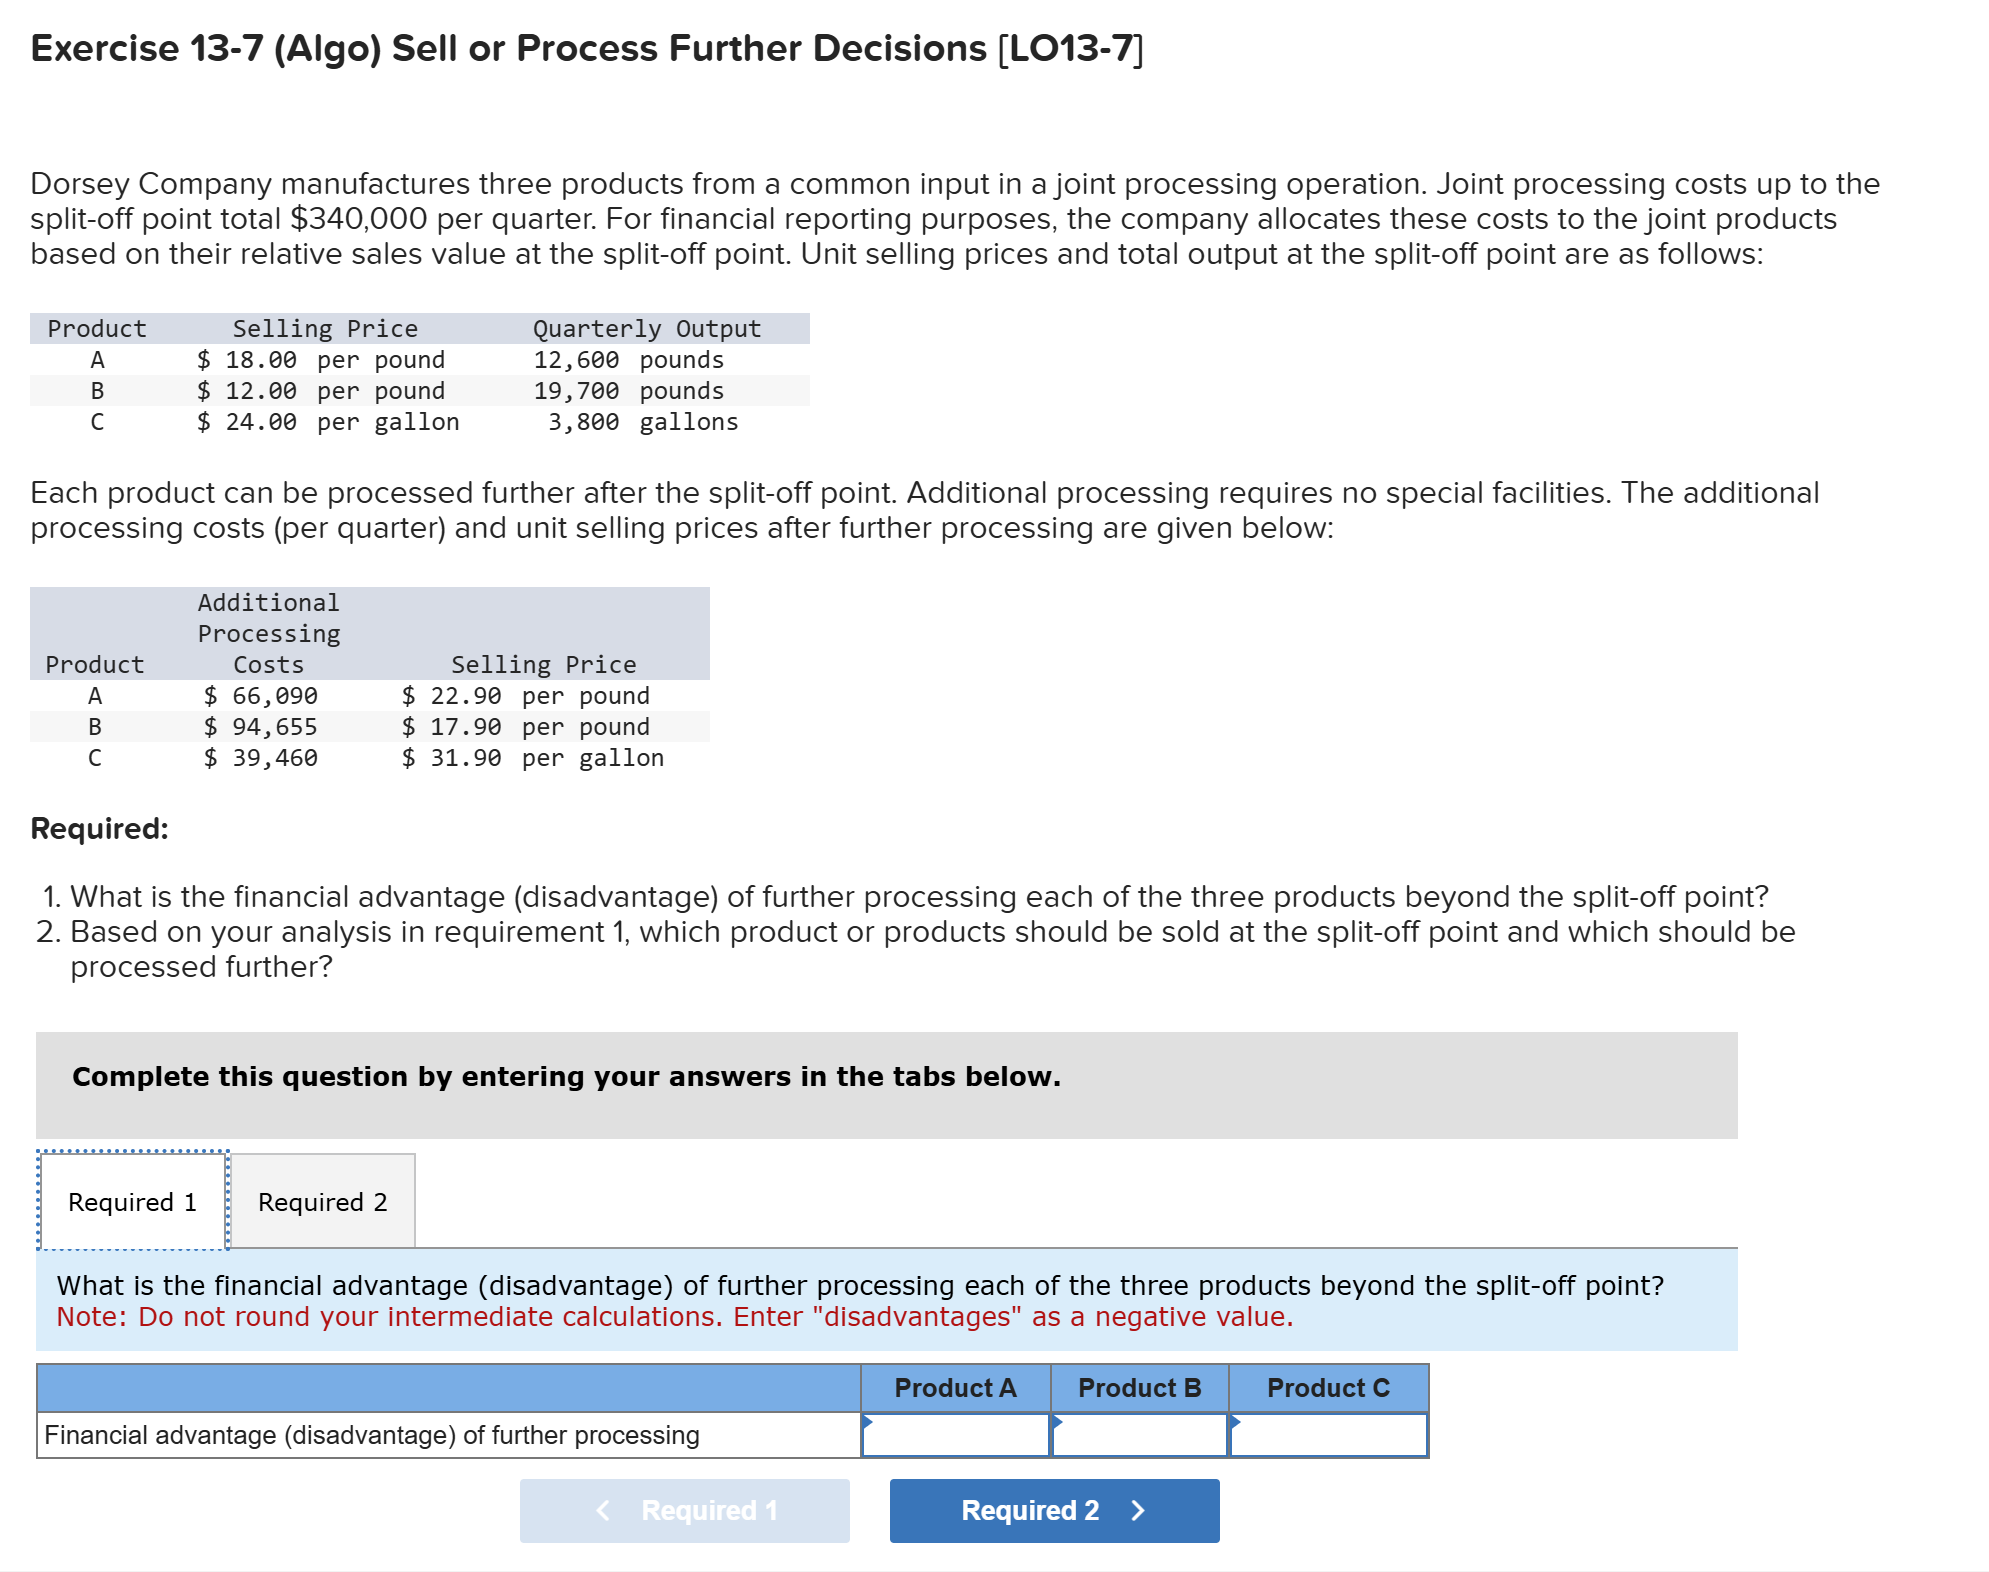Click the left chevron on Required 1 button
The image size is (1989, 1572).
click(602, 1510)
